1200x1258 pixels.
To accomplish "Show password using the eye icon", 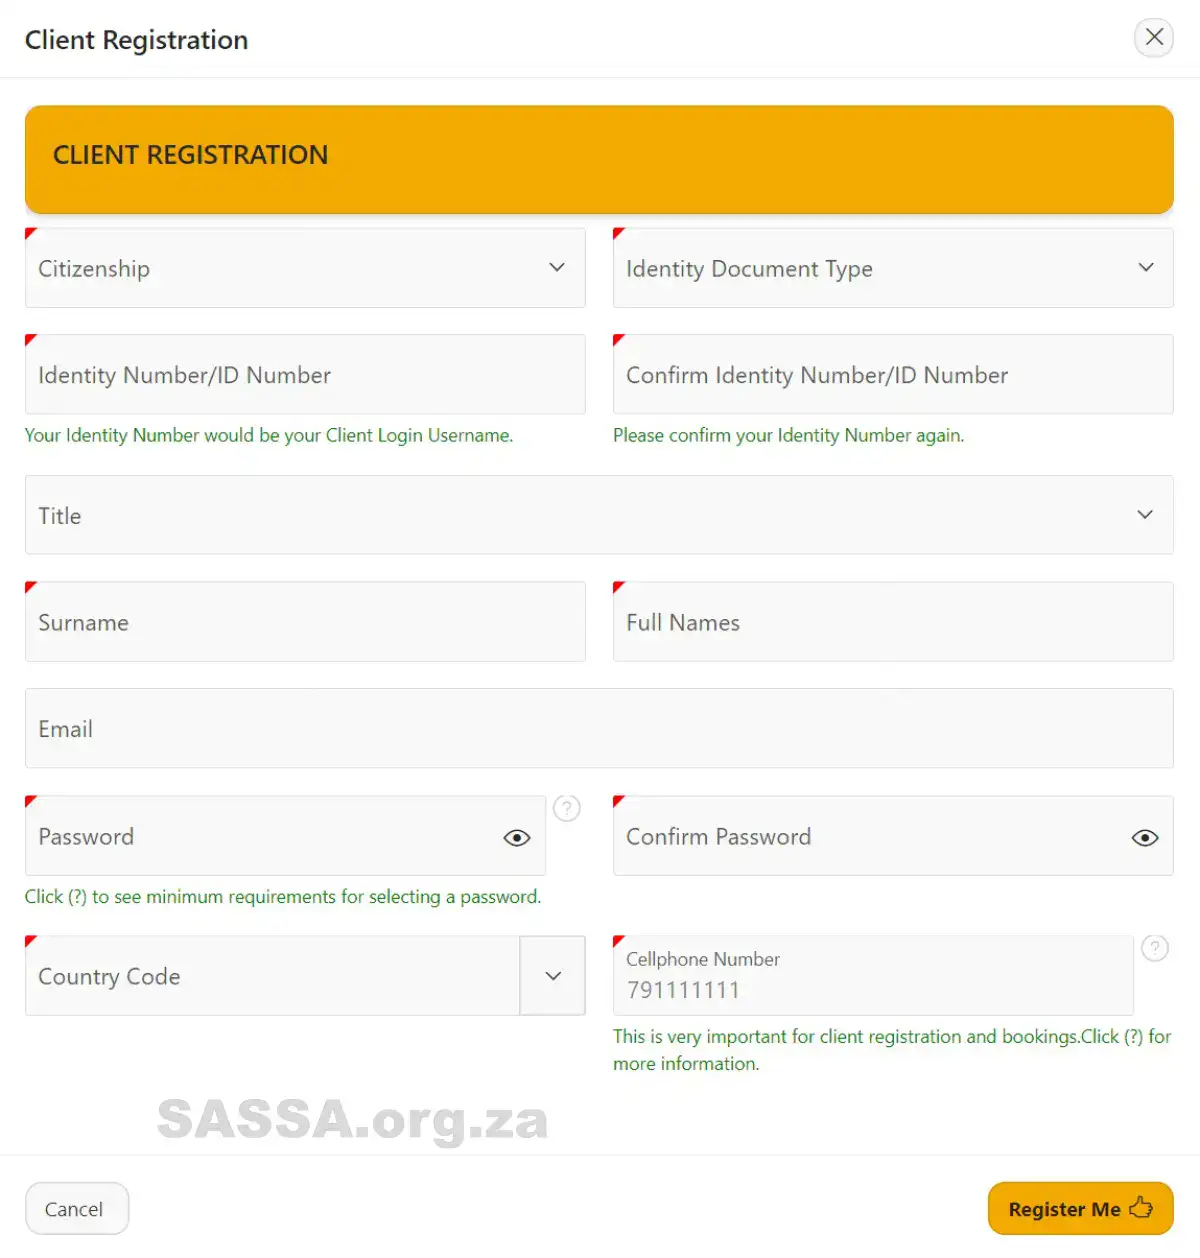I will 516,838.
